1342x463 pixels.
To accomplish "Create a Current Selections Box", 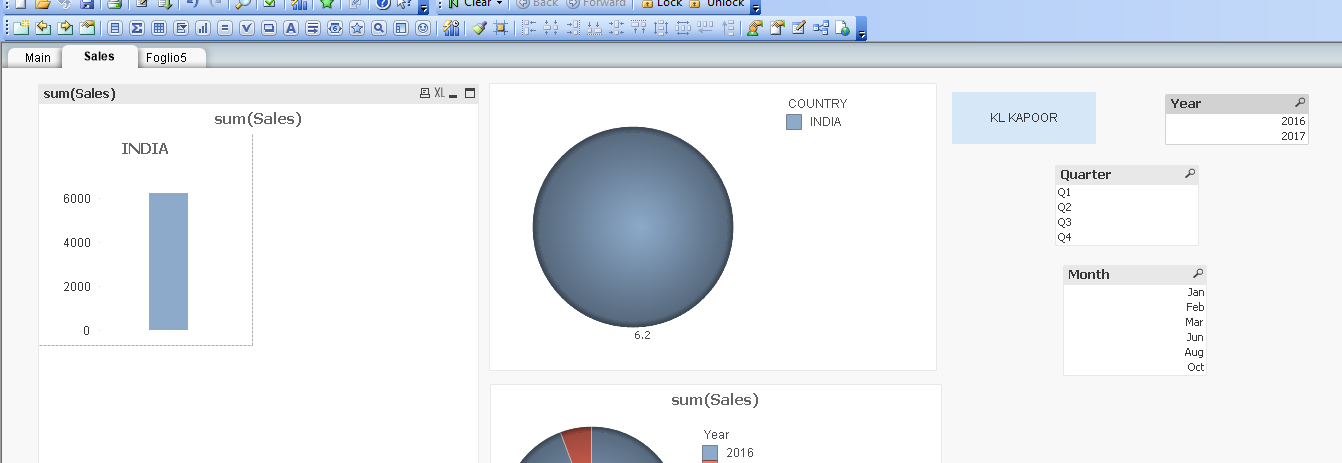I will (247, 28).
